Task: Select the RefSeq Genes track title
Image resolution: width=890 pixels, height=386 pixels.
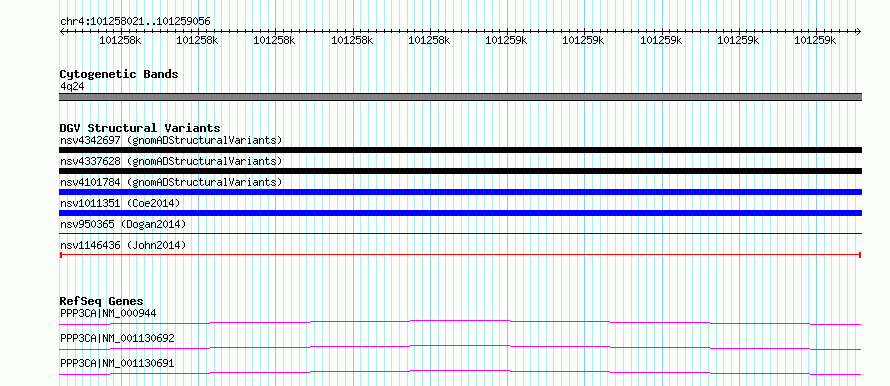Action: [x=102, y=301]
